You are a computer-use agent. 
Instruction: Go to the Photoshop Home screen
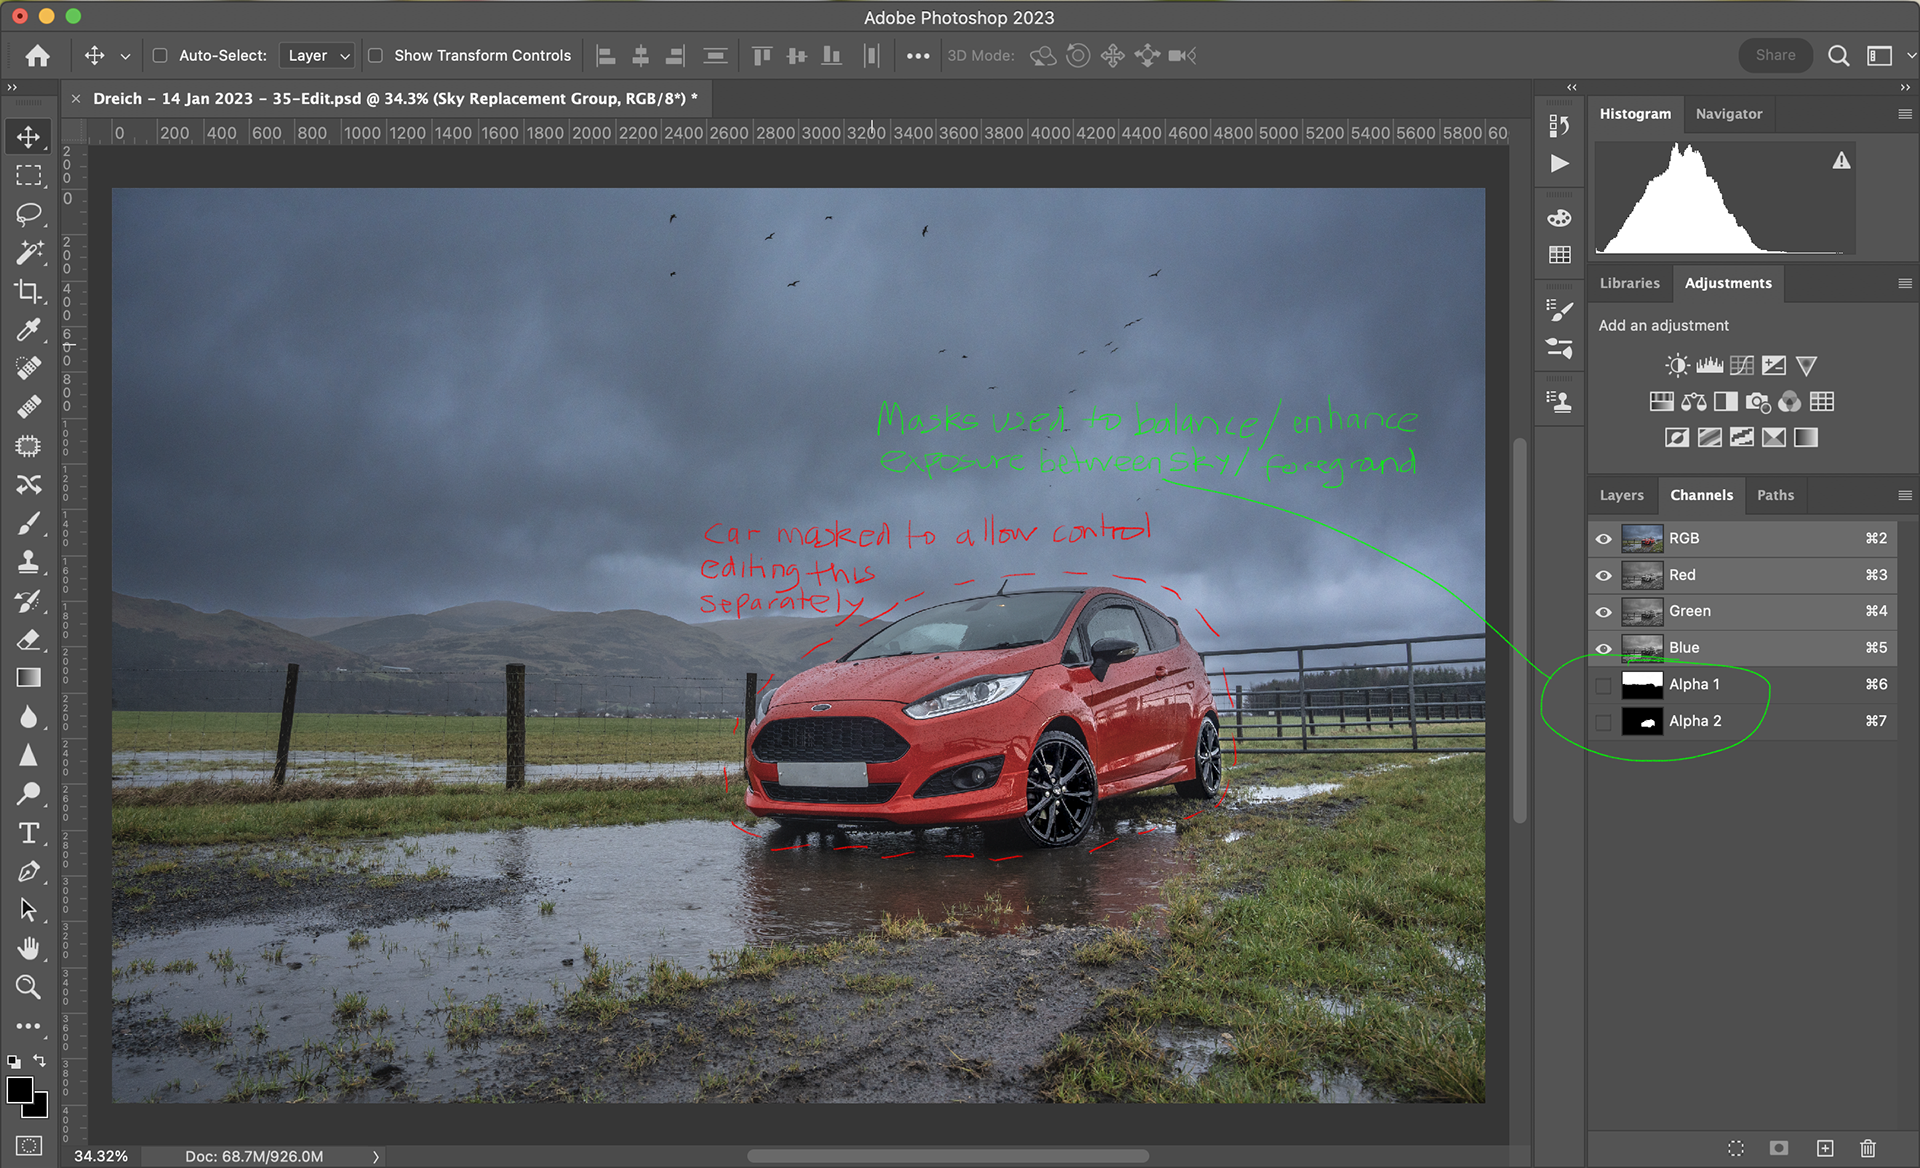click(x=38, y=56)
